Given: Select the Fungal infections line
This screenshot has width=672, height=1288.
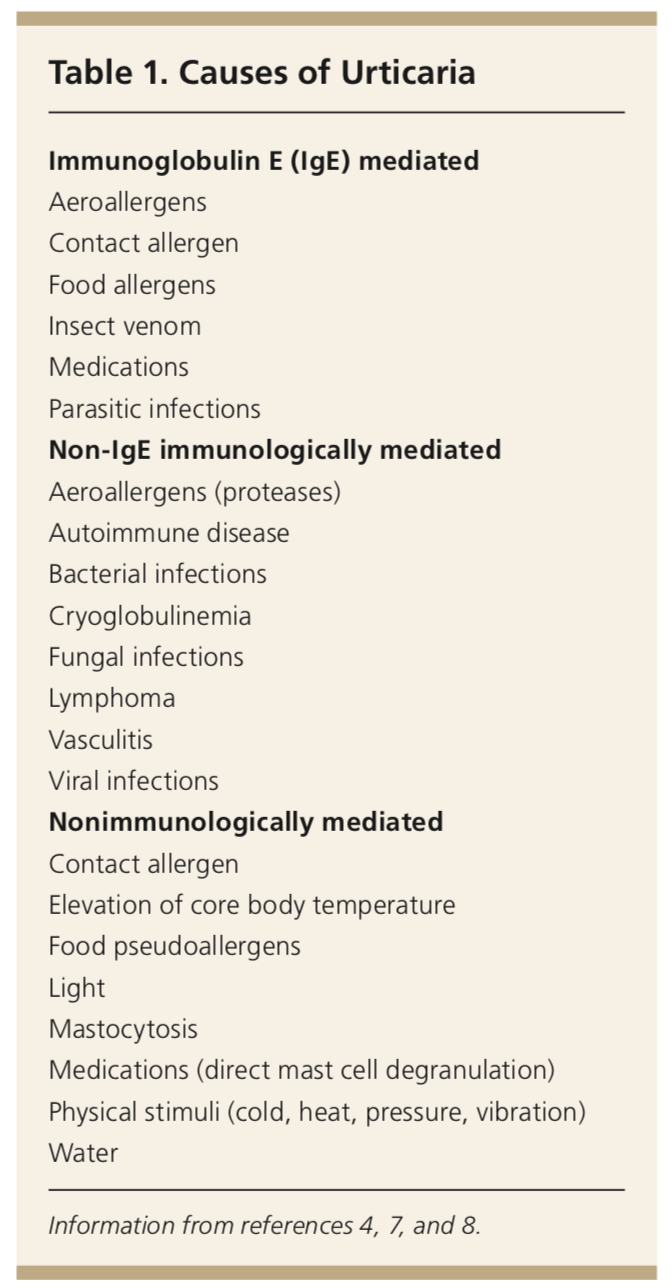Looking at the screenshot, I should coord(146,657).
